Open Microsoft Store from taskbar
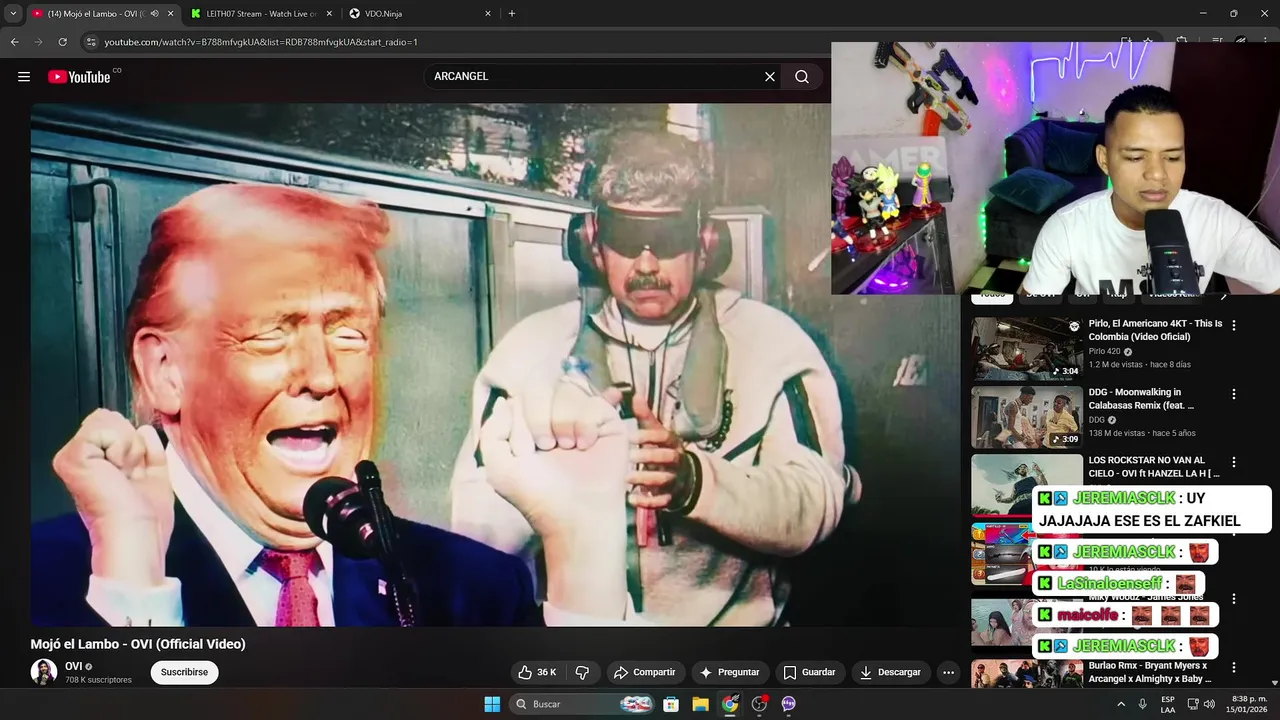This screenshot has width=1280, height=720. 672,704
